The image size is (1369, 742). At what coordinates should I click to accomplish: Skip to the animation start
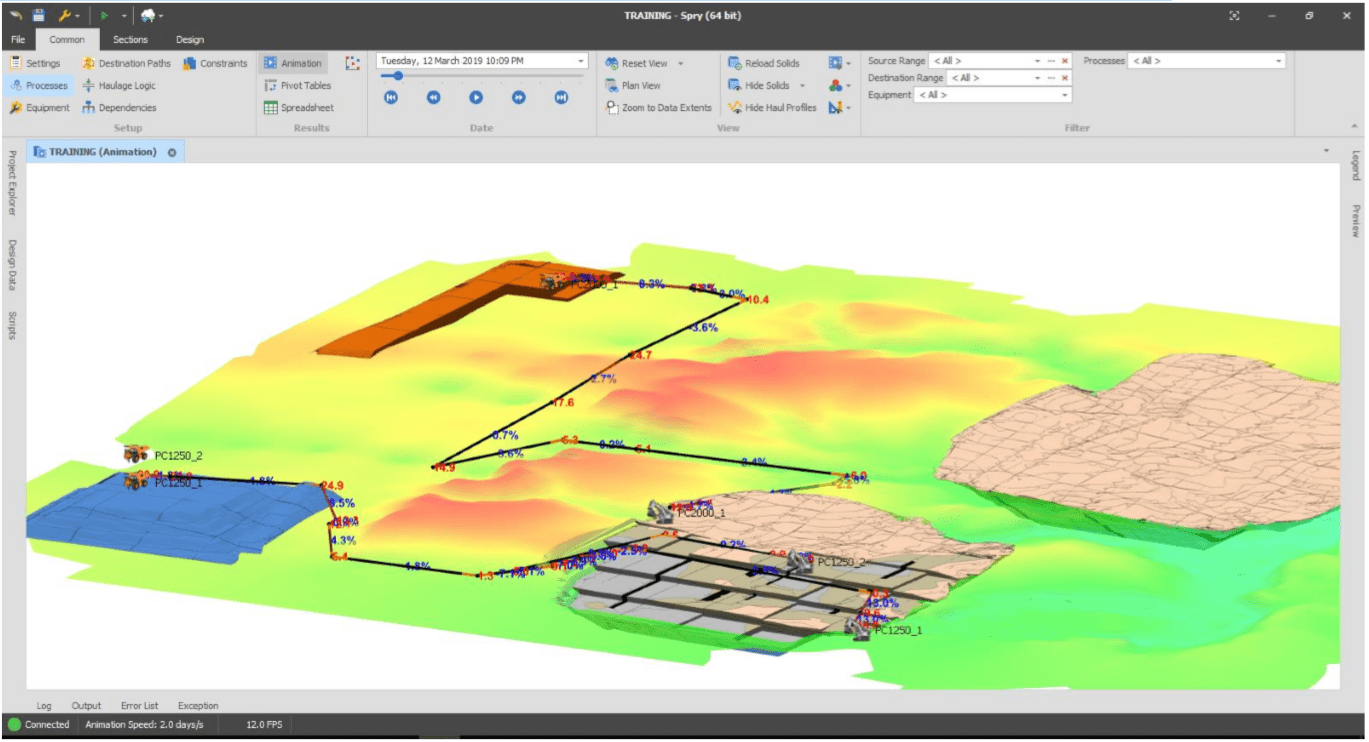click(x=391, y=97)
